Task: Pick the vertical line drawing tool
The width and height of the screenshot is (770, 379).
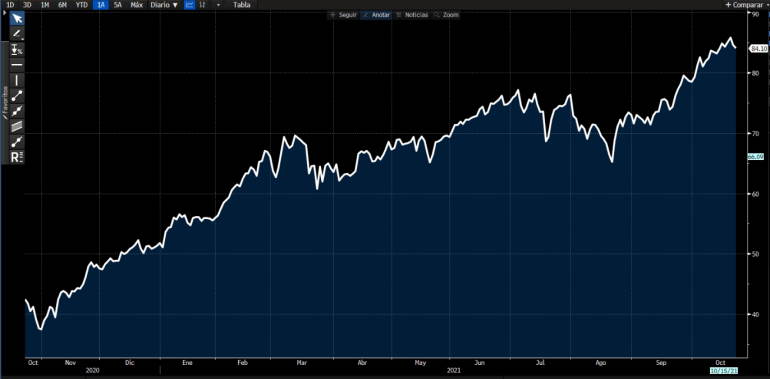Action: pyautogui.click(x=17, y=80)
